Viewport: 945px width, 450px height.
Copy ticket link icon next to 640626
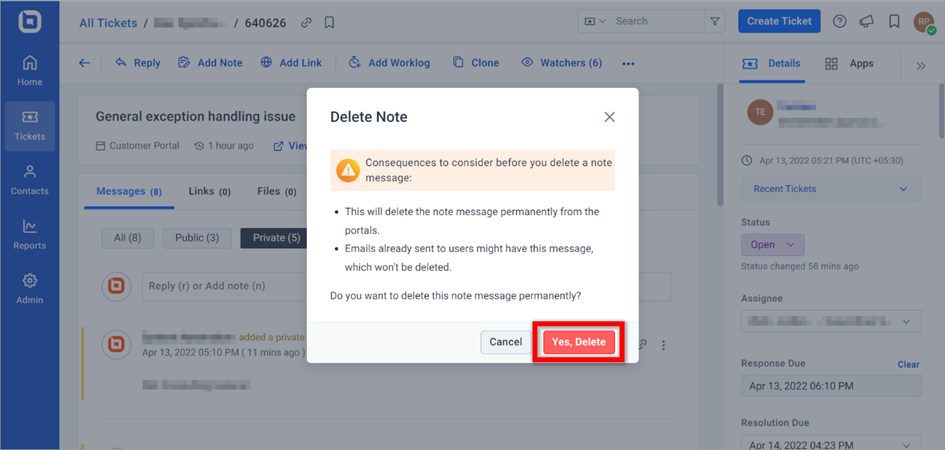(x=307, y=23)
